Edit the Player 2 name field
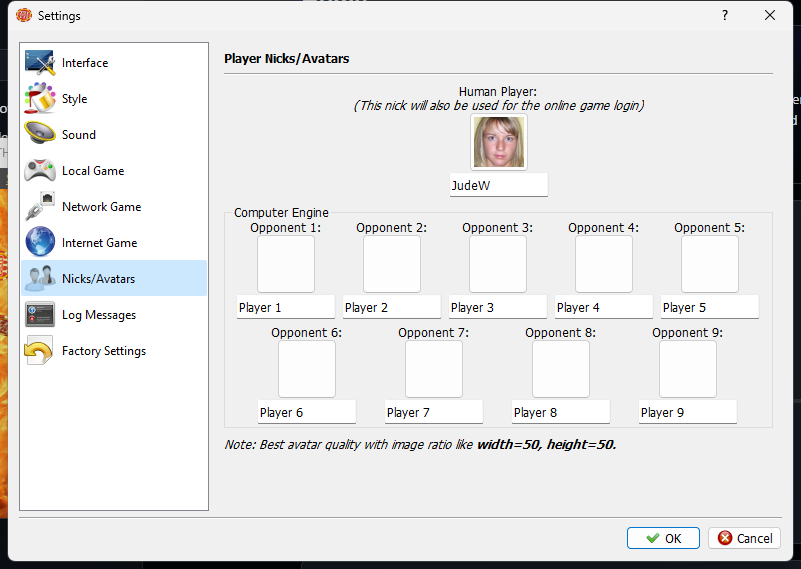Screen dimensions: 801x569 pos(391,308)
